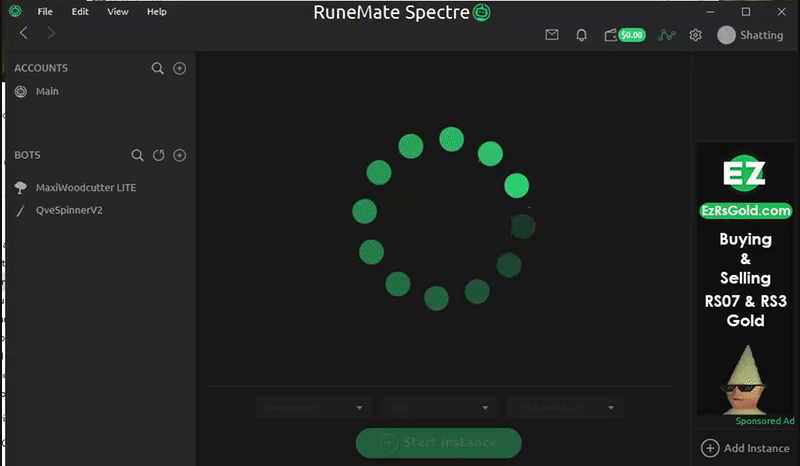Click the Sponsored Ad label

[765, 421]
